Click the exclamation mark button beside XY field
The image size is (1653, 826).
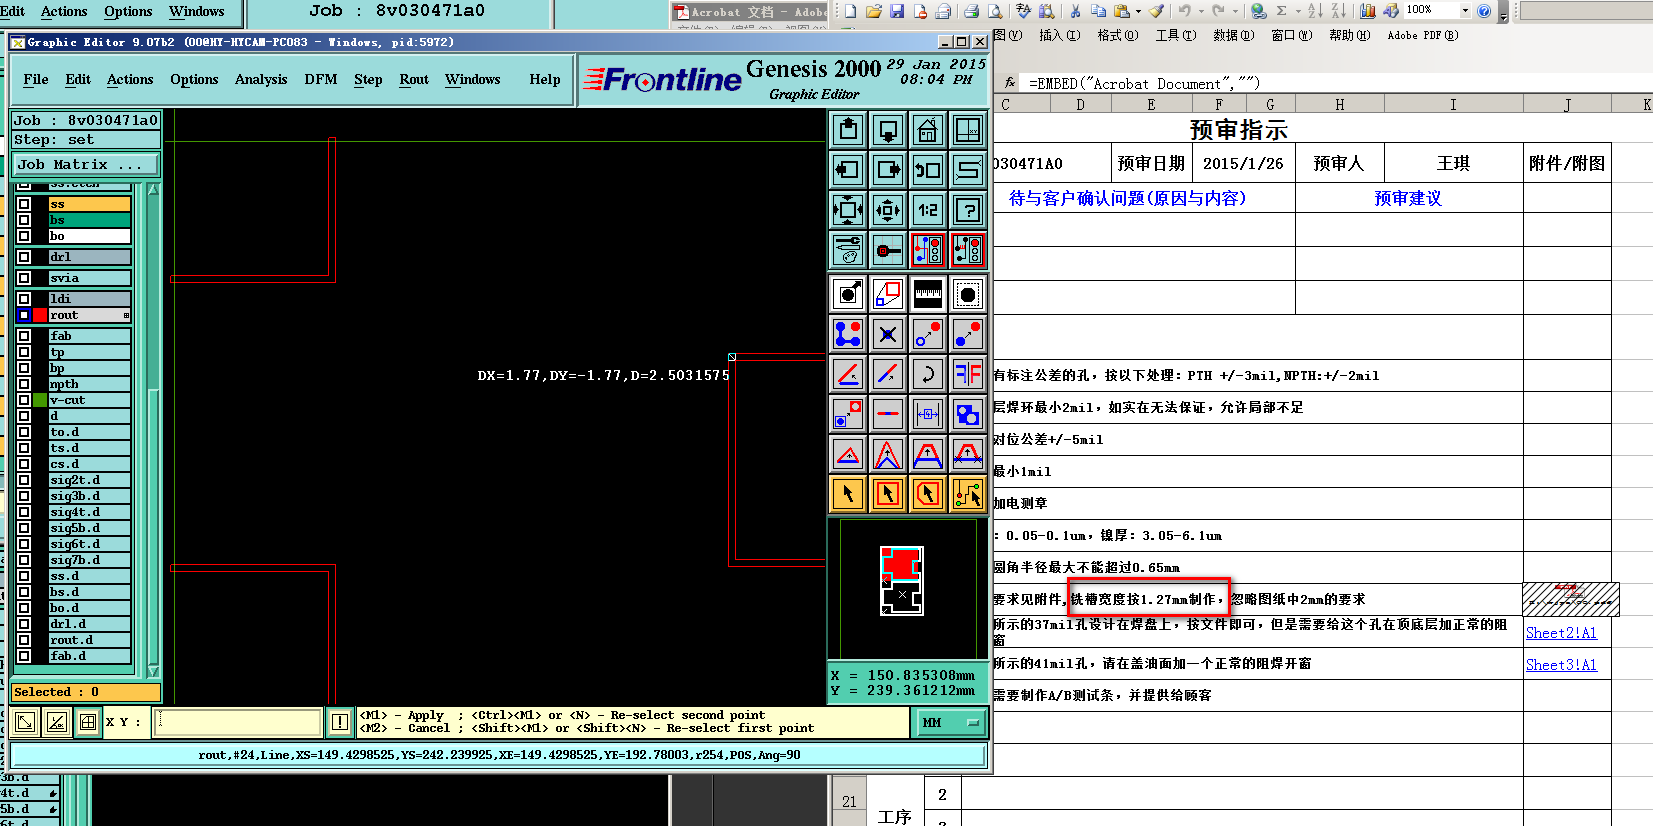point(340,721)
